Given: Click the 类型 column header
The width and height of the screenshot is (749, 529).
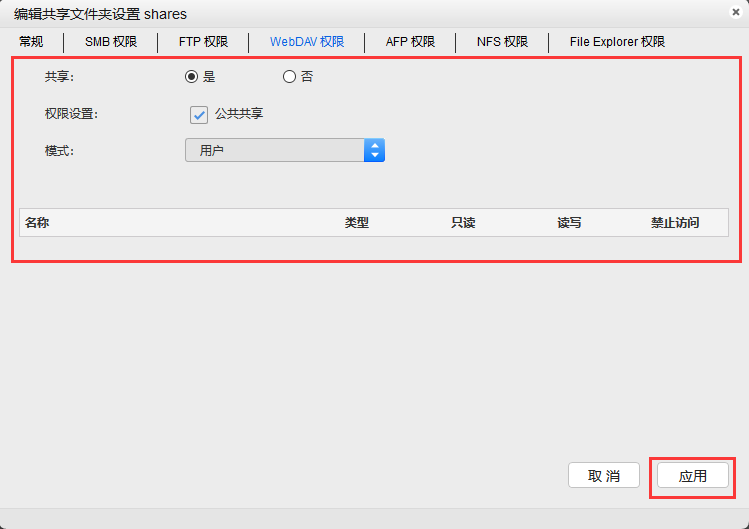Looking at the screenshot, I should (357, 223).
